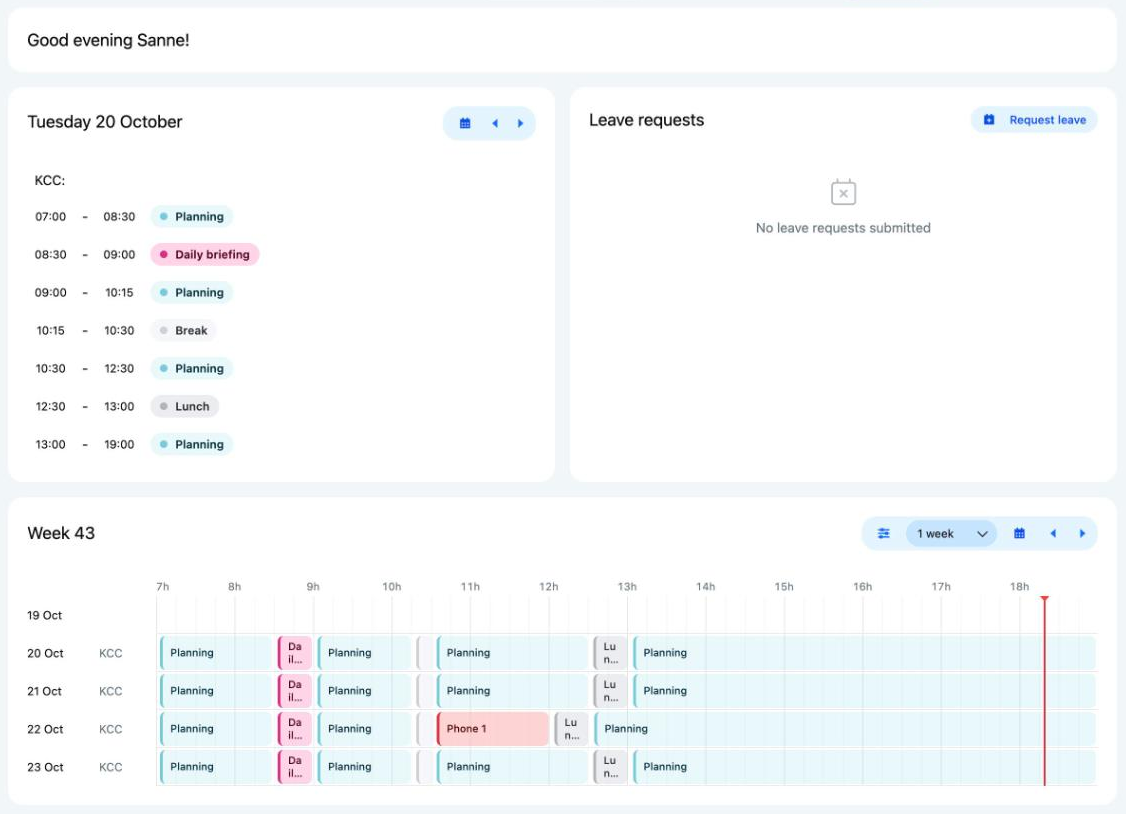Click the 'No leave requests submitted' message
1126x814 pixels.
coord(843,228)
